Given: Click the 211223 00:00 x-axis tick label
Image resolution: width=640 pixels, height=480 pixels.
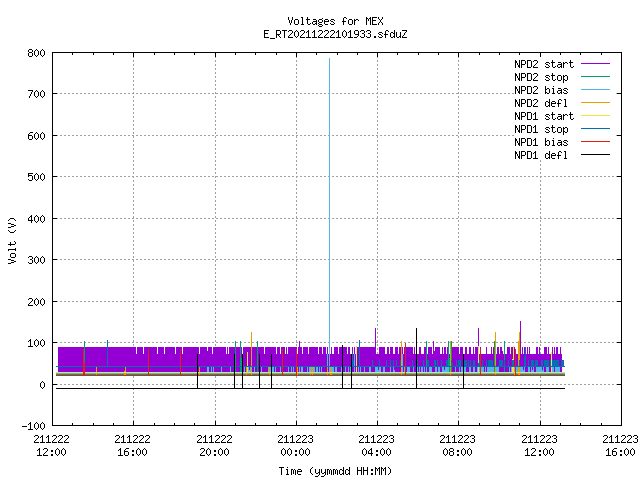Looking at the screenshot, I should pyautogui.click(x=296, y=446).
